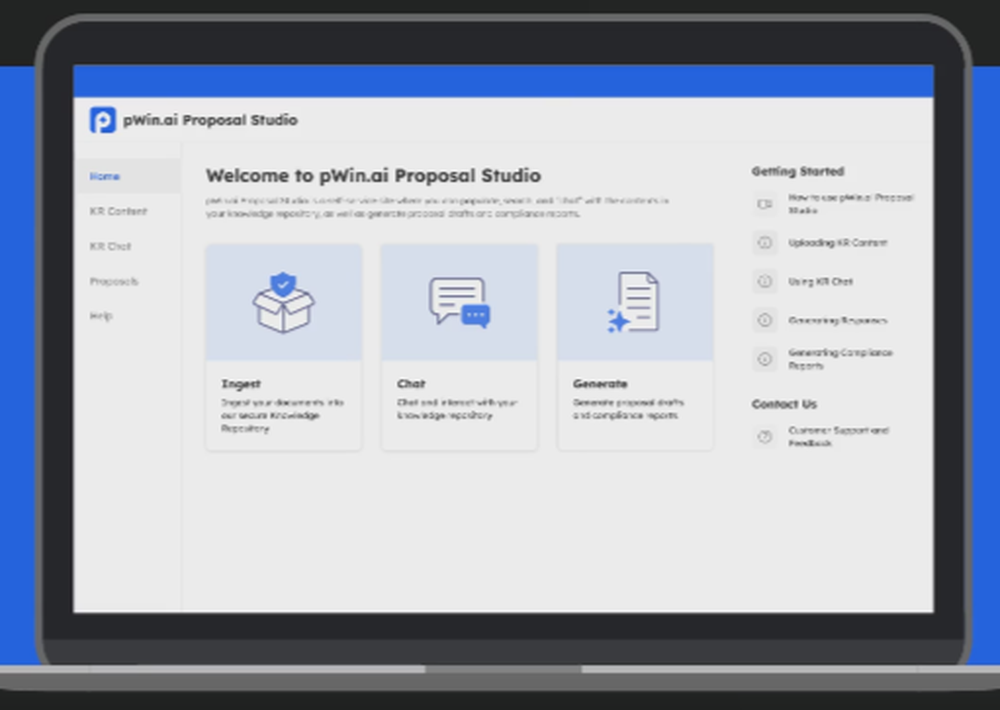1000x710 pixels.
Task: Click the pWin.ai Proposal Studio header title
Action: (x=210, y=120)
